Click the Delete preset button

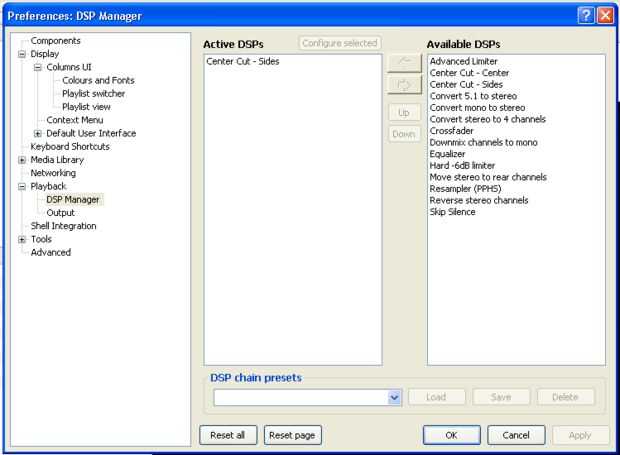tap(565, 397)
